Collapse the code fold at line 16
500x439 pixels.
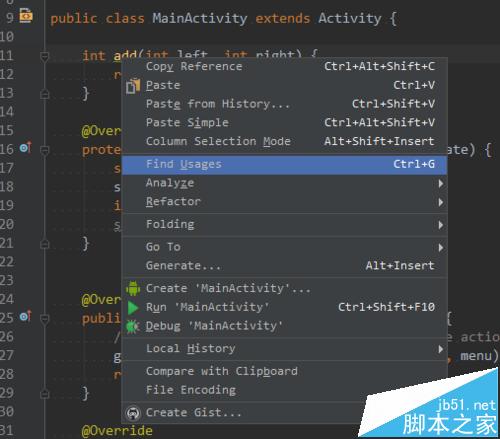44,150
